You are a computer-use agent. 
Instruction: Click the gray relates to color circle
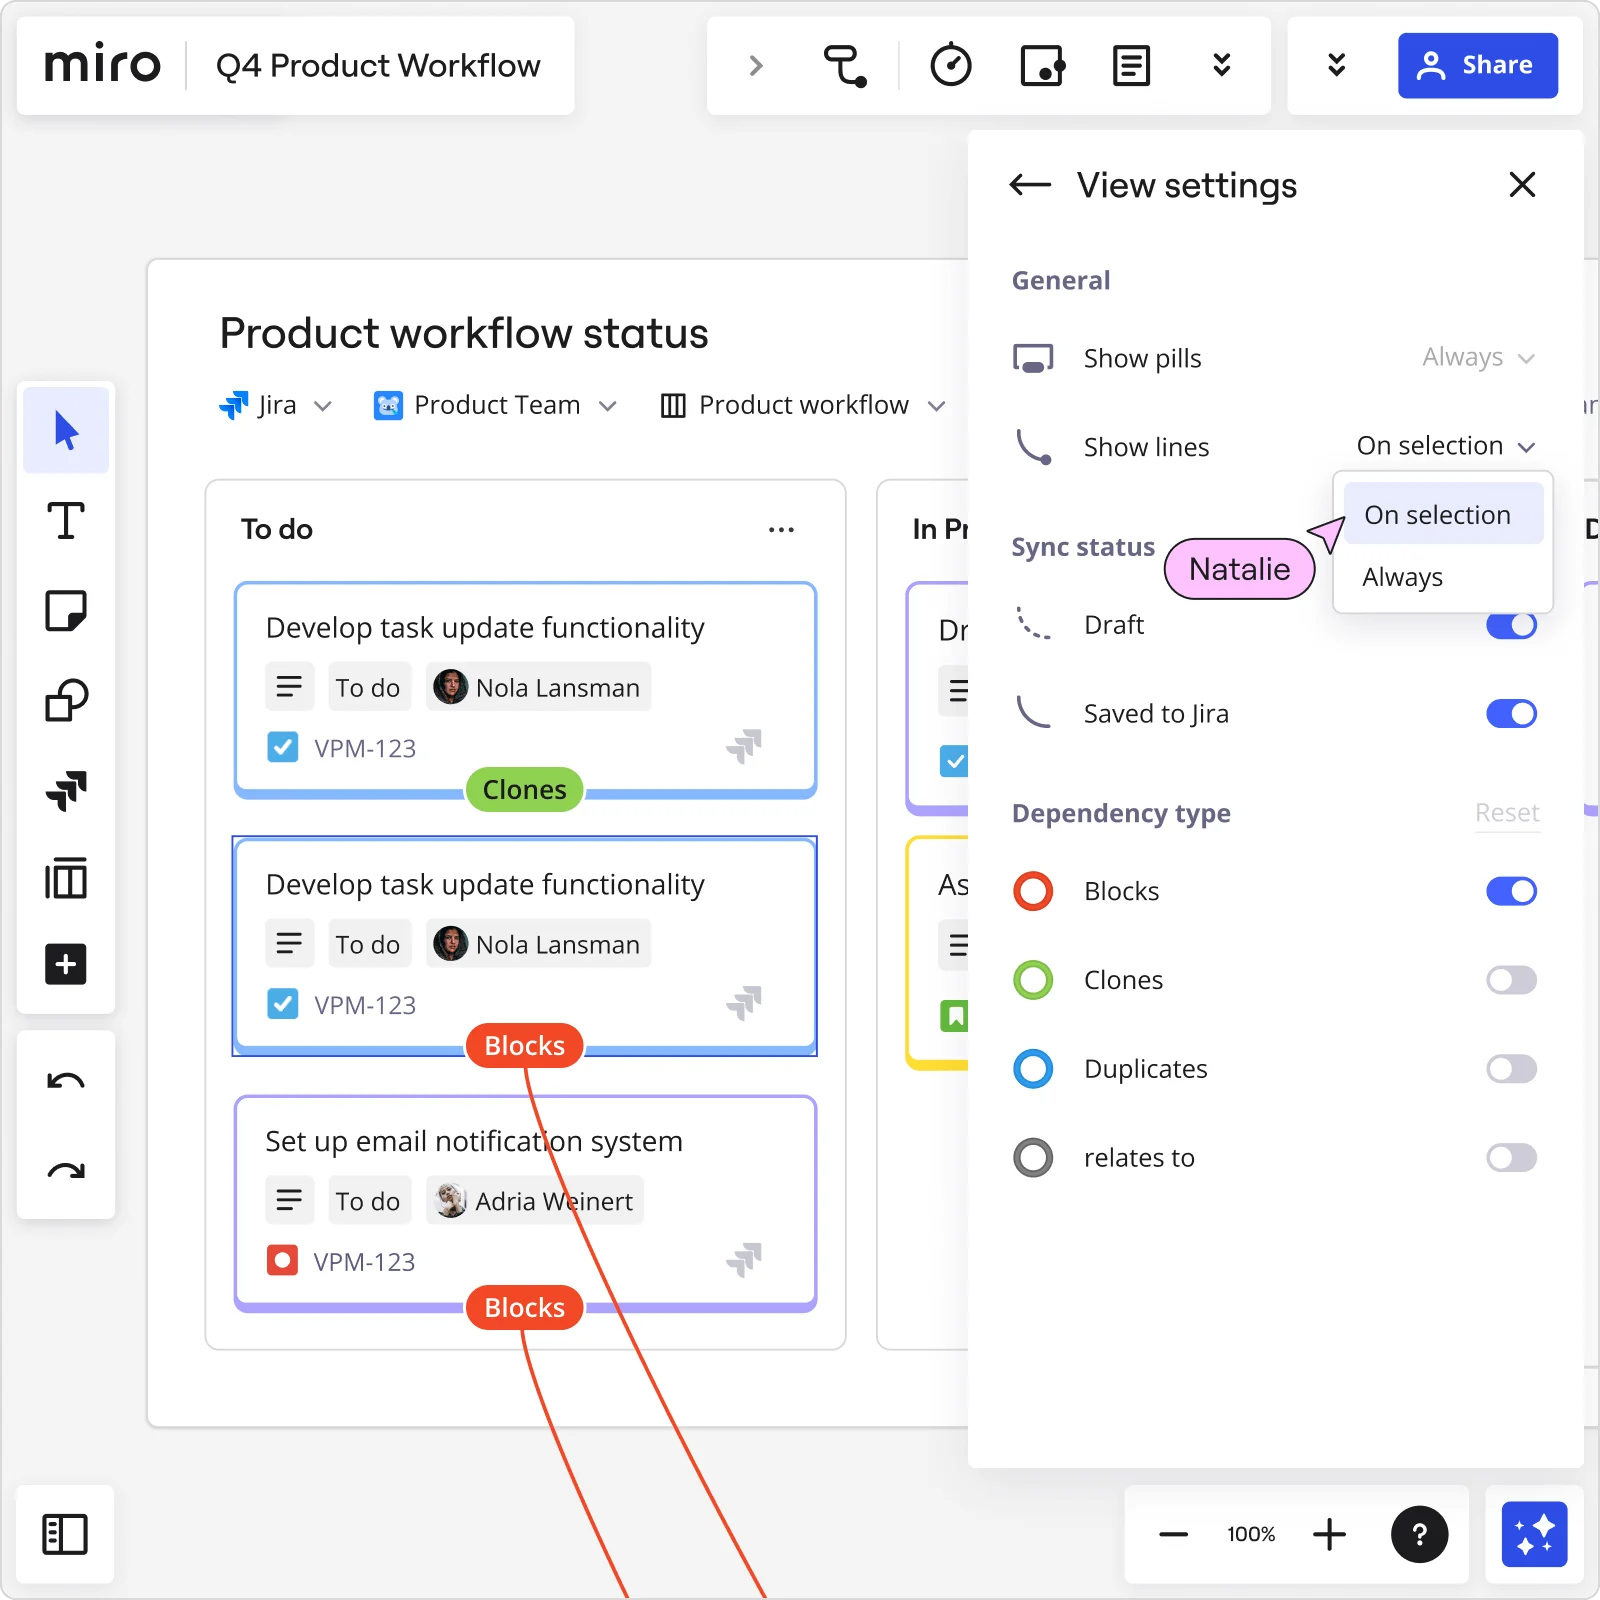pos(1033,1158)
